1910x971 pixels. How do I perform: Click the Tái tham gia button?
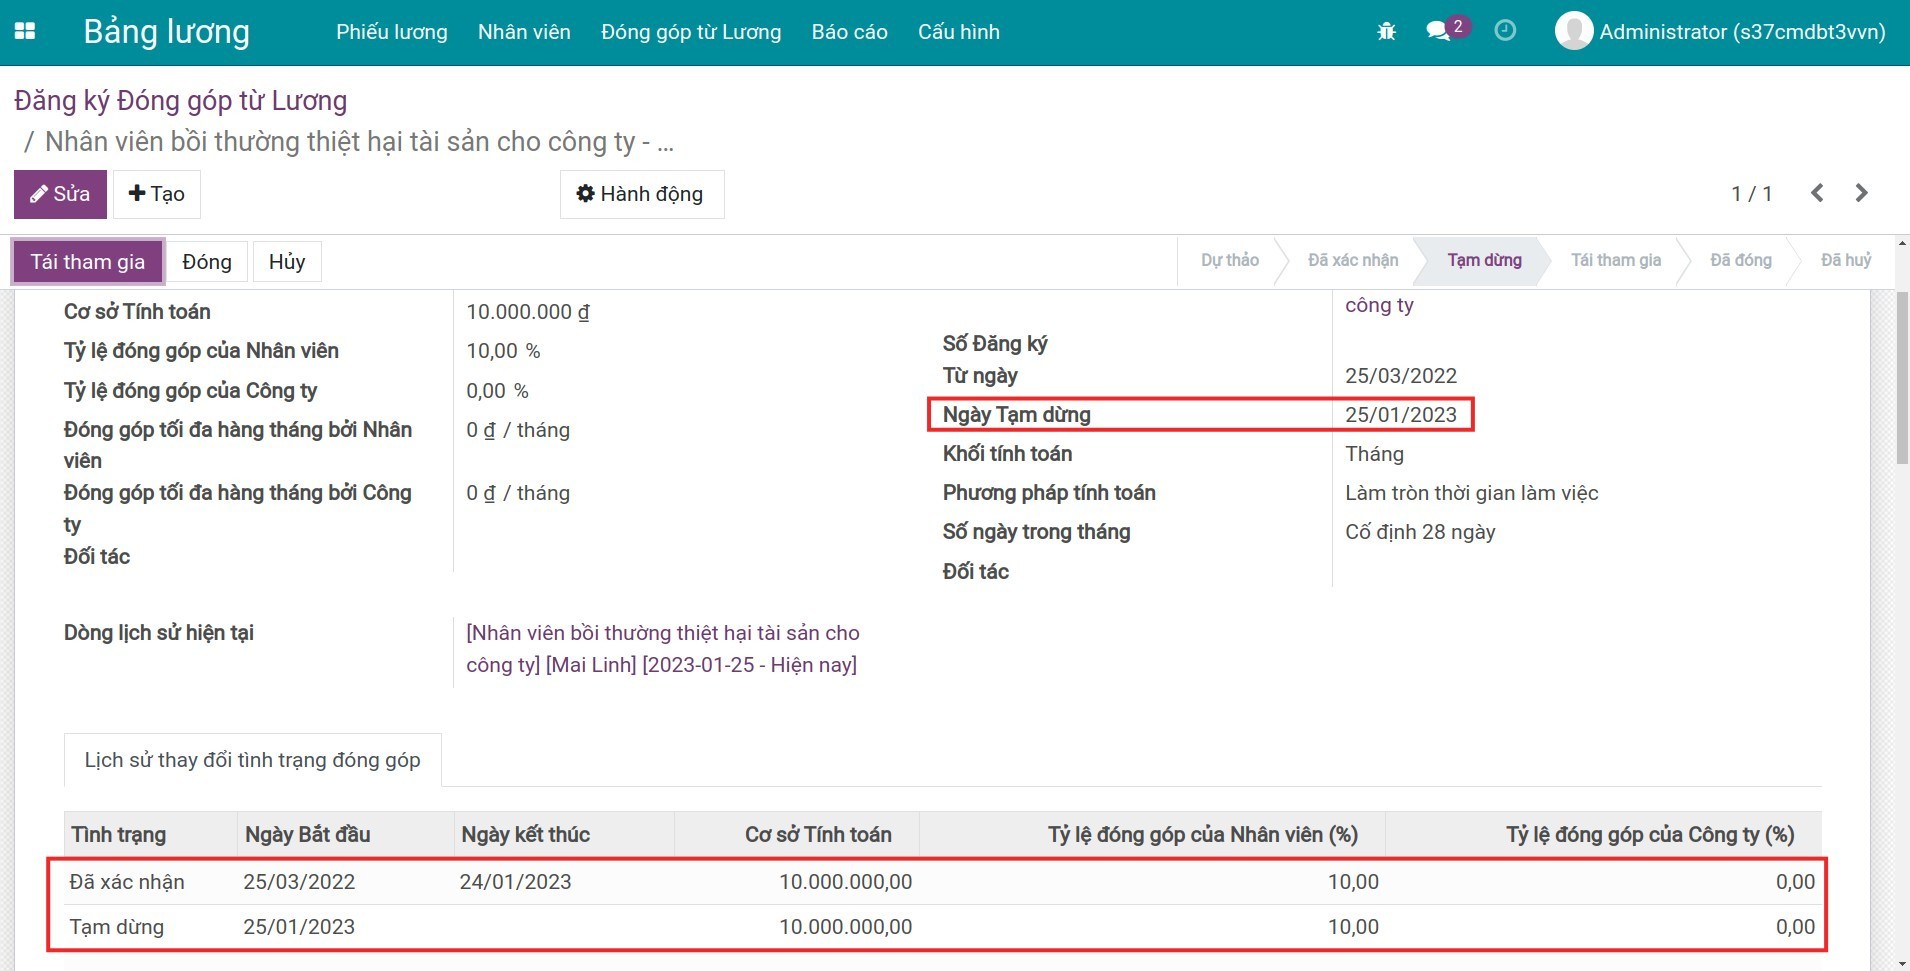click(88, 262)
